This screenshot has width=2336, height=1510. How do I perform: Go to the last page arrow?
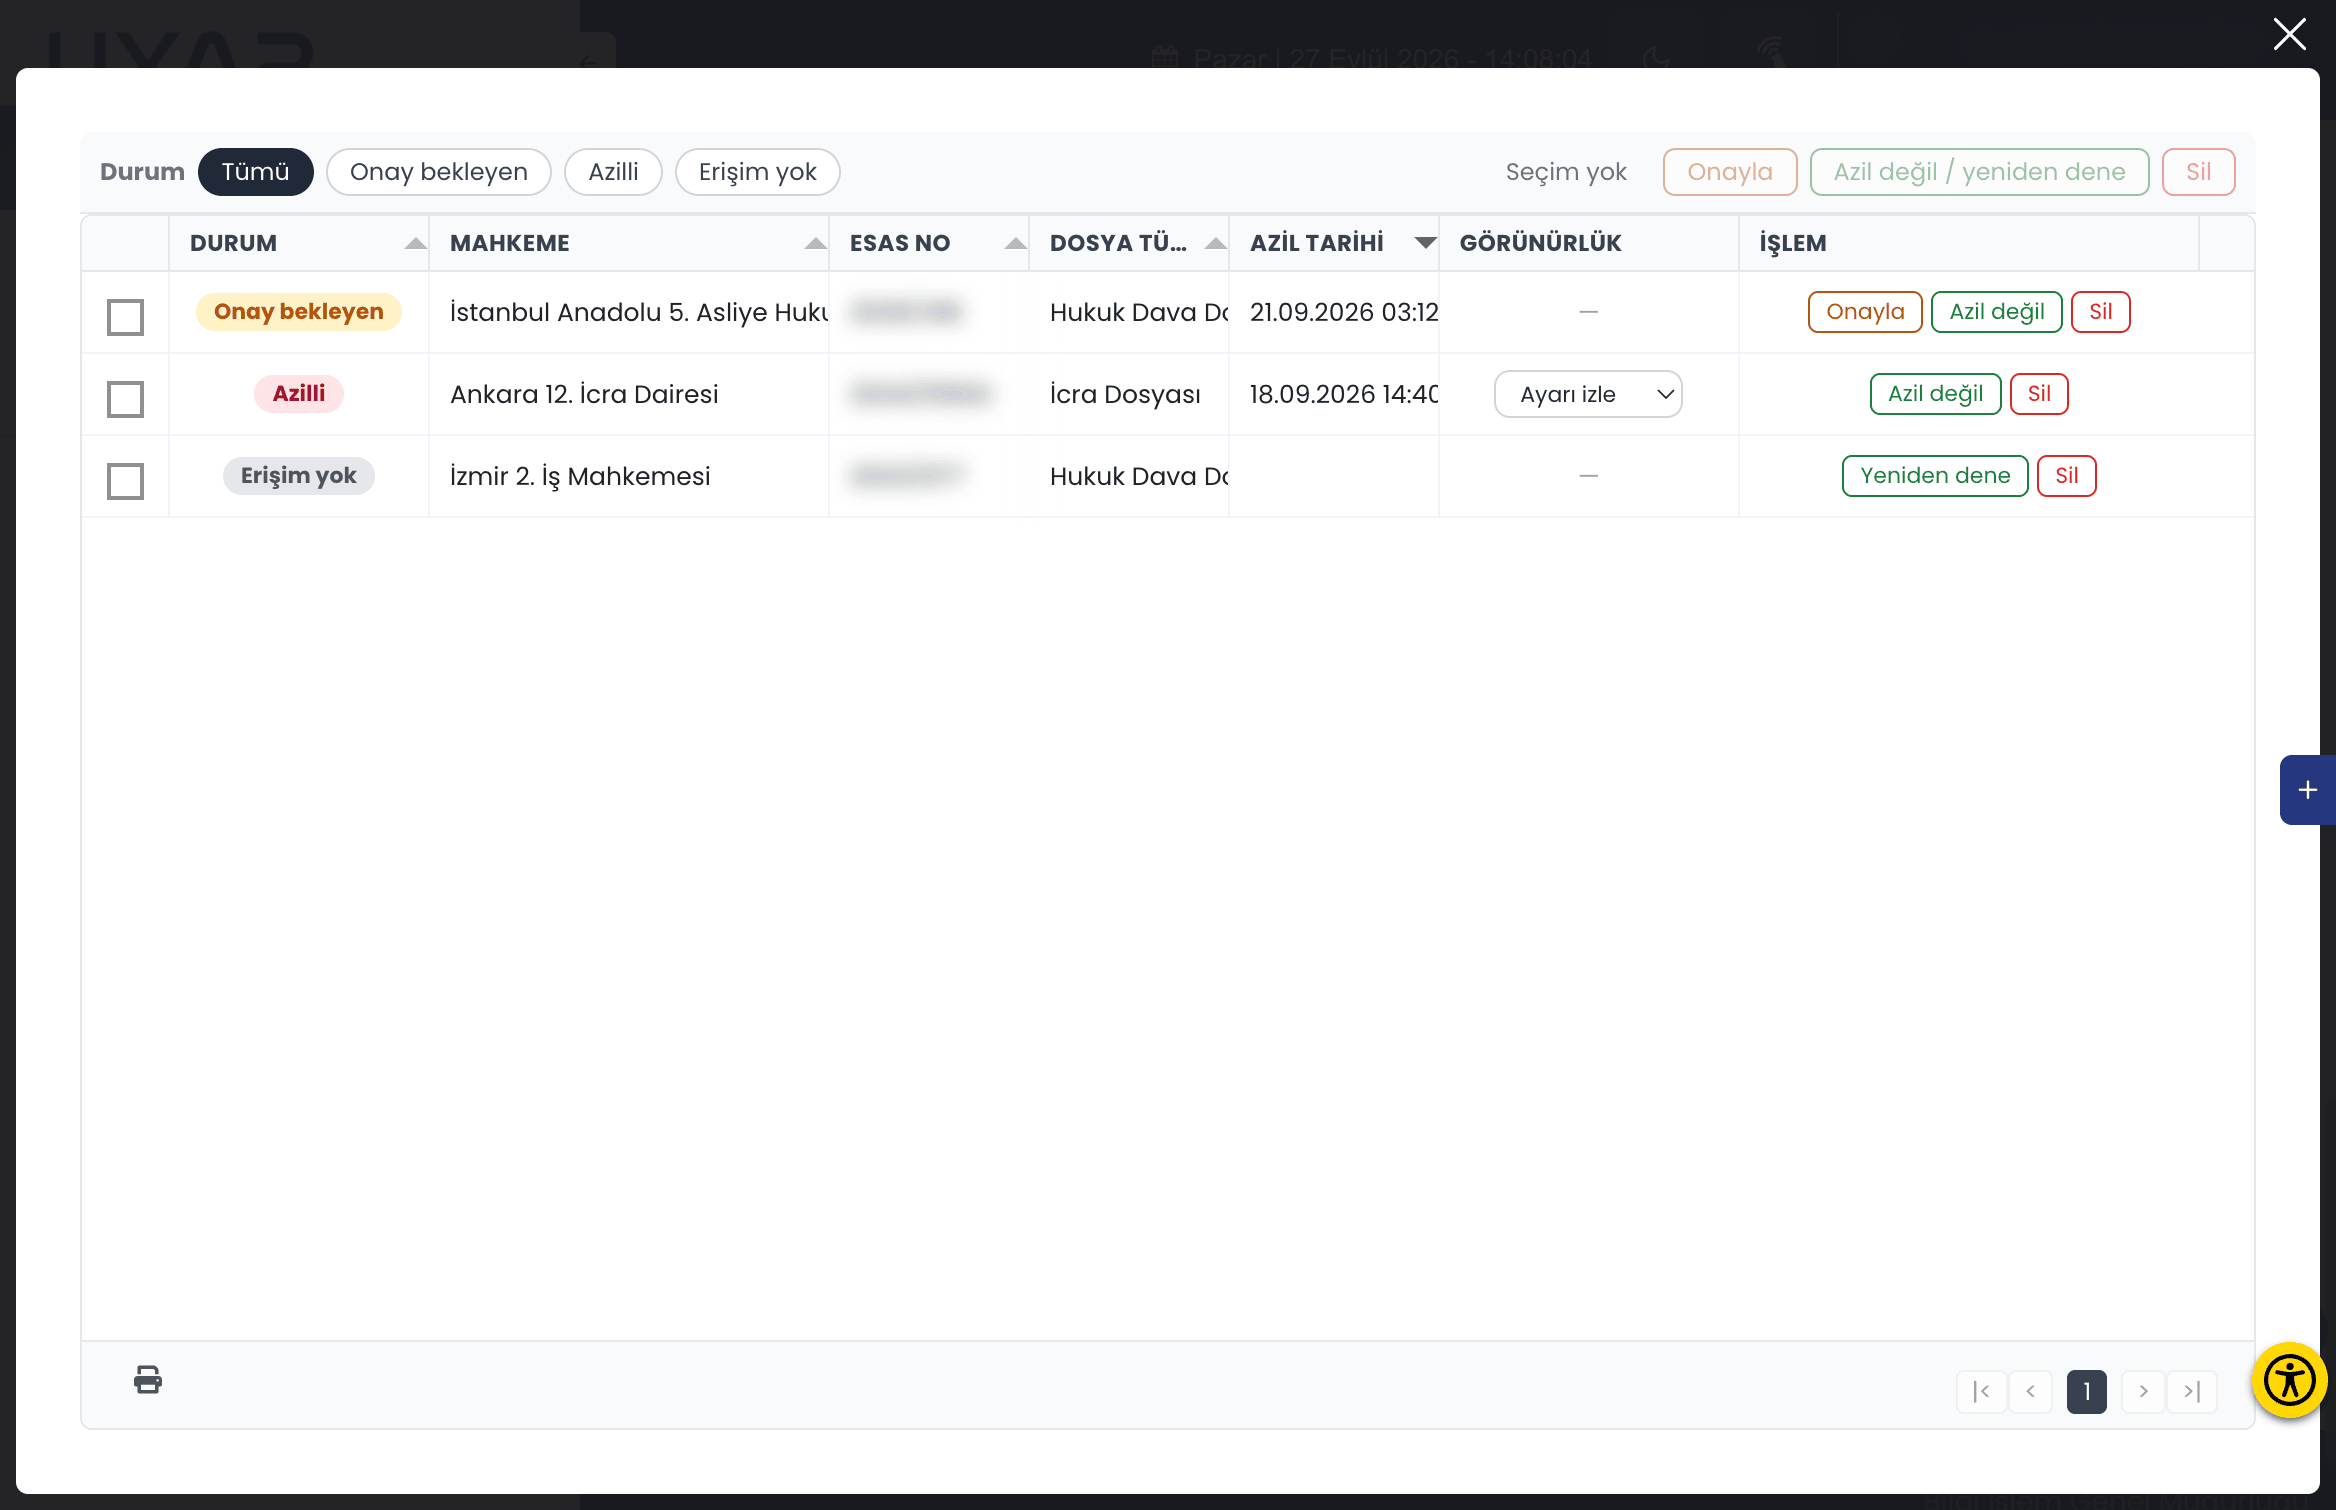pos(2192,1391)
